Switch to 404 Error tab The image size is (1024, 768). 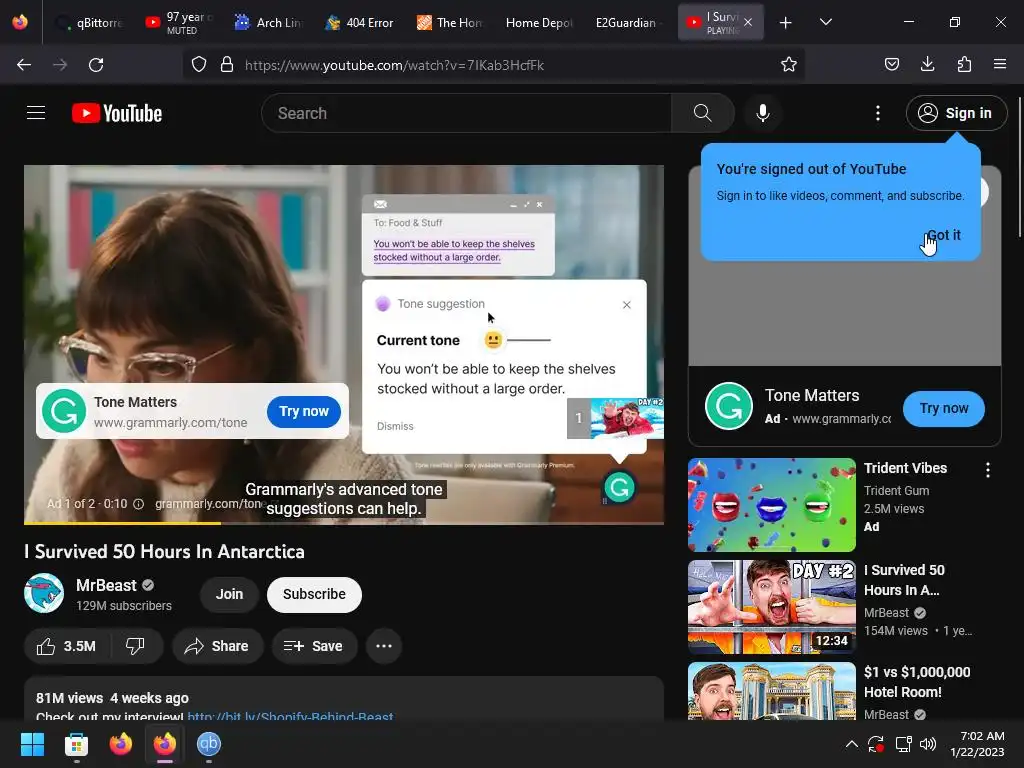(x=360, y=23)
